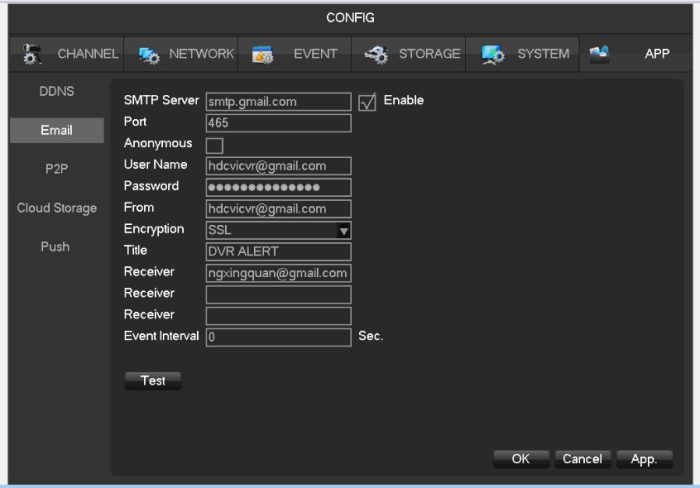Toggle the Enable checkbox for email

(x=367, y=102)
